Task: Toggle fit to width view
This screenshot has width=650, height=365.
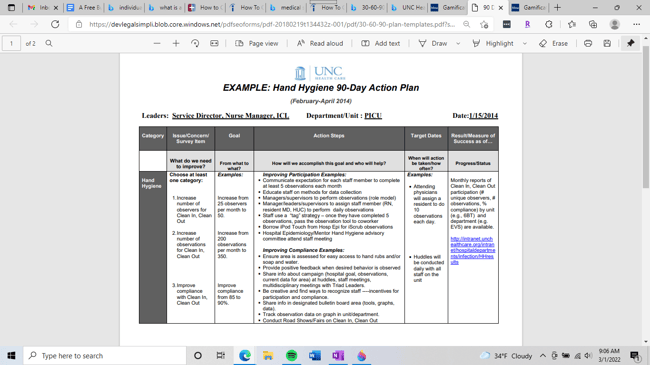Action: [214, 43]
